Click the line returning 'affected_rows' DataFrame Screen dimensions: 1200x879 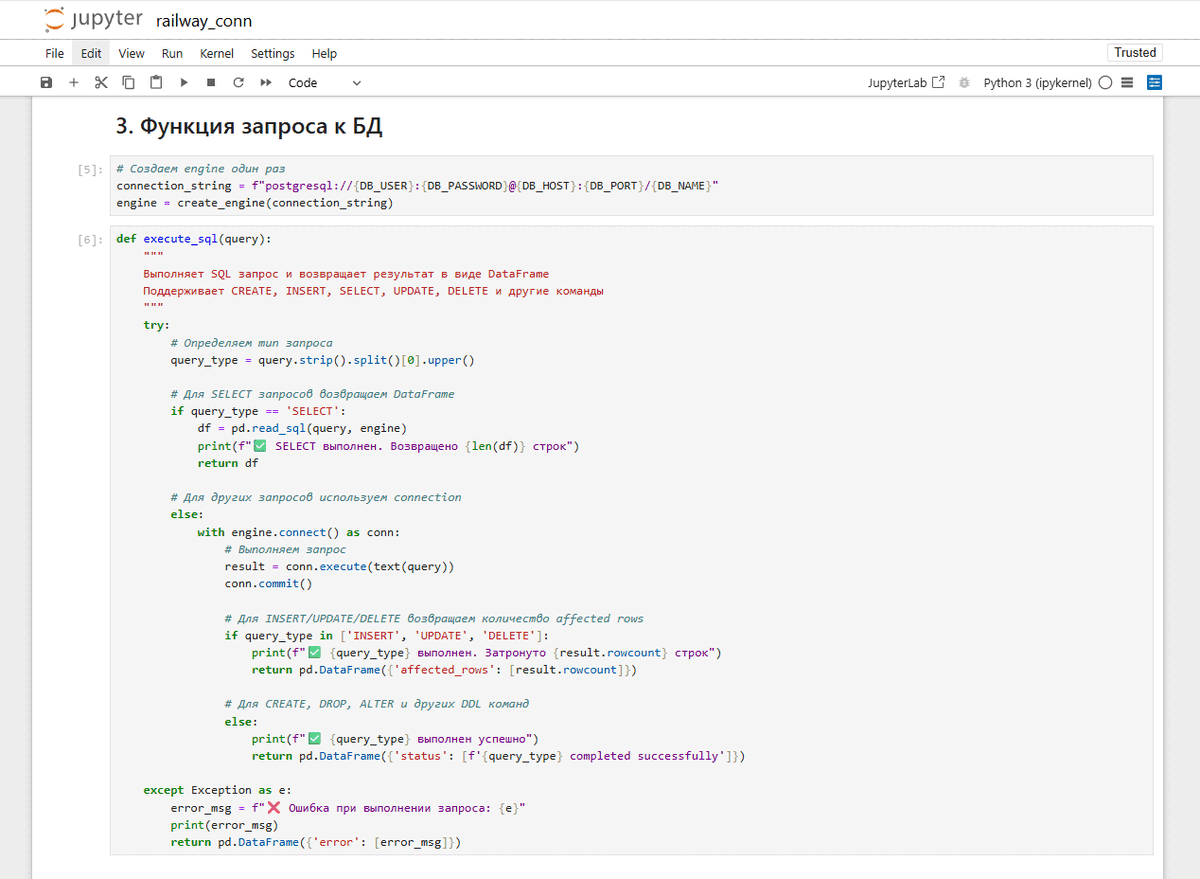click(x=444, y=670)
